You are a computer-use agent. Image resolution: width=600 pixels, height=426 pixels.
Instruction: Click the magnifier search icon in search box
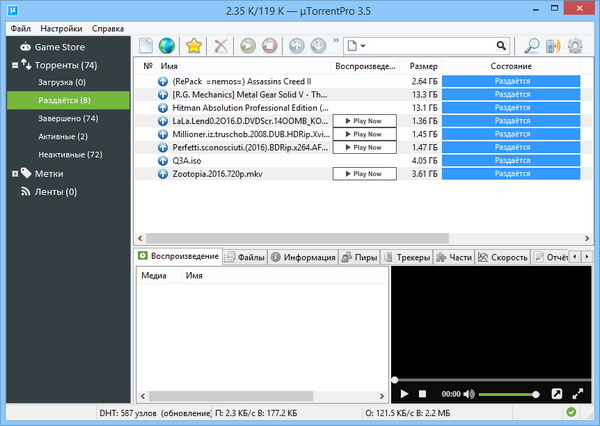click(x=501, y=46)
